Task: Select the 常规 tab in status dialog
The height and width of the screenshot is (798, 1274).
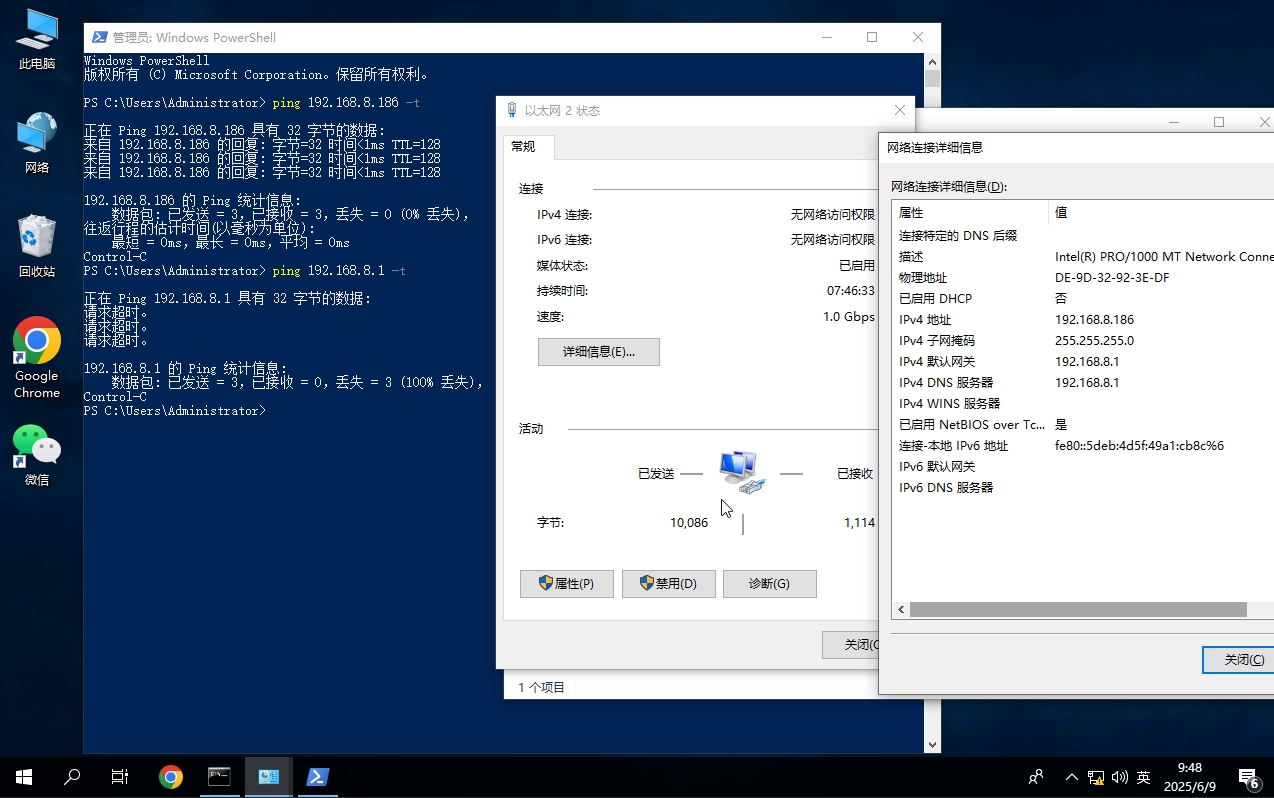Action: coord(524,147)
